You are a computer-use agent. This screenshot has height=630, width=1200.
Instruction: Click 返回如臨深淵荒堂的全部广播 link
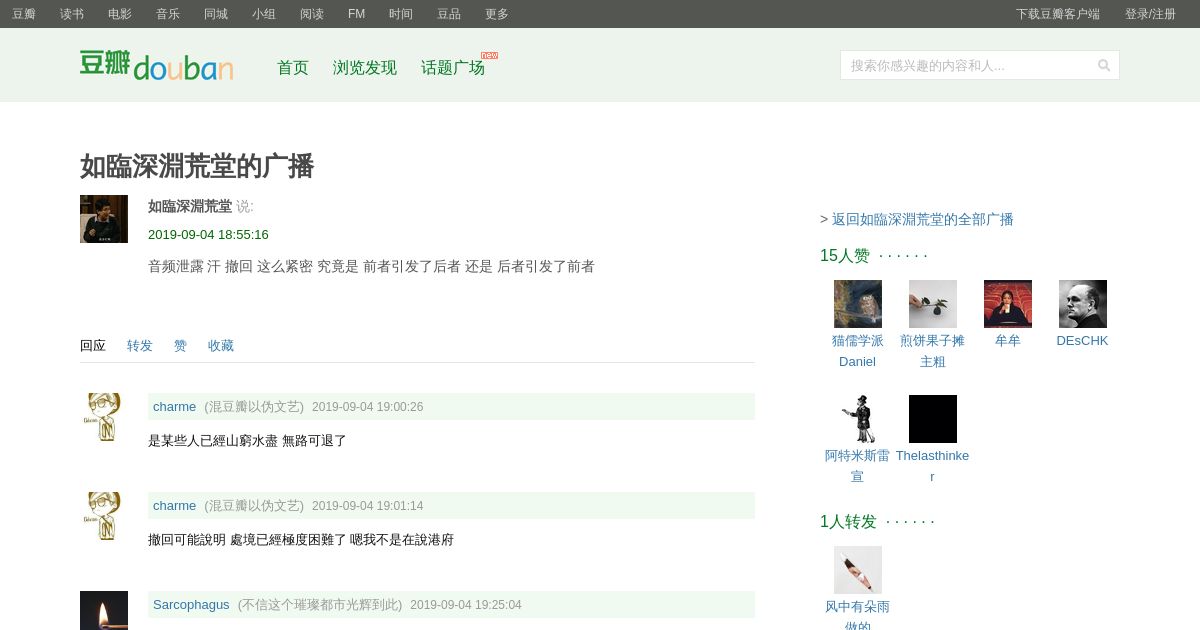923,219
